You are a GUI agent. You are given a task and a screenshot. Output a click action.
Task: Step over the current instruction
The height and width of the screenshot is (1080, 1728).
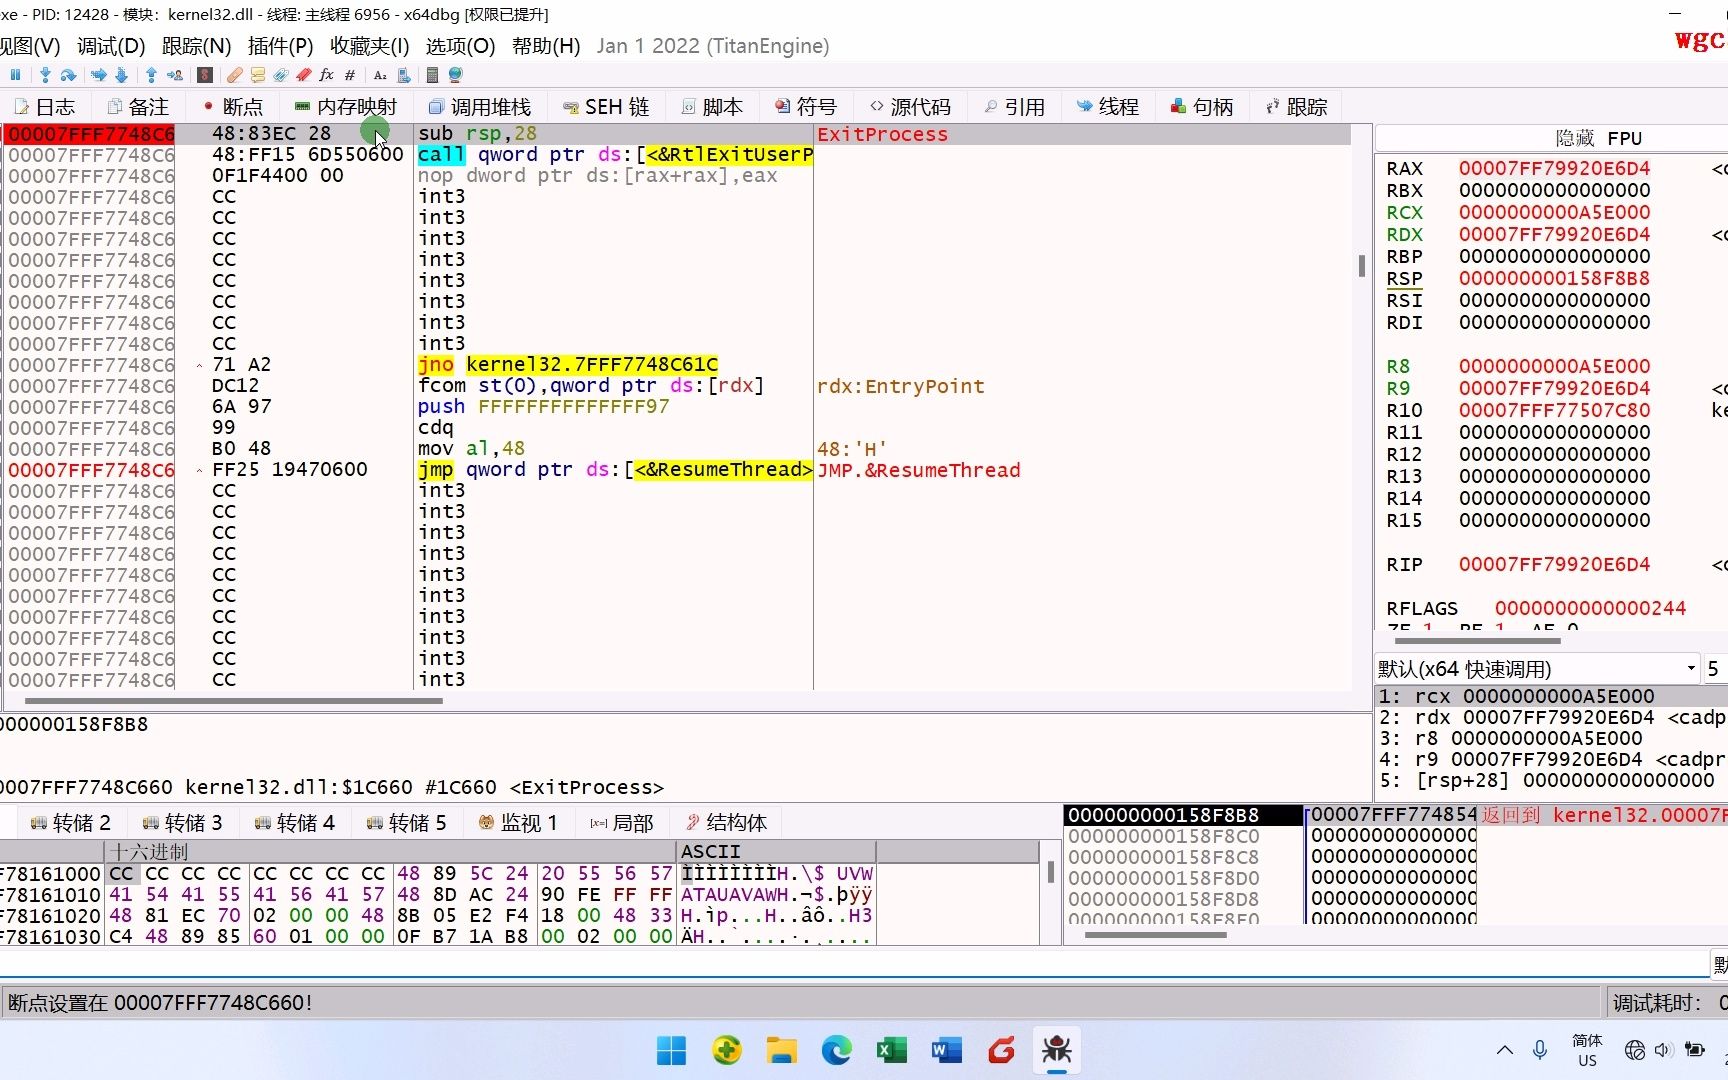[99, 75]
